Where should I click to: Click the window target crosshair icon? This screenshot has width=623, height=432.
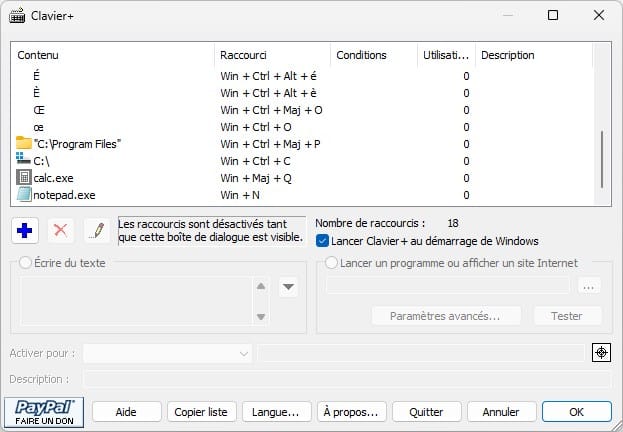(x=601, y=353)
